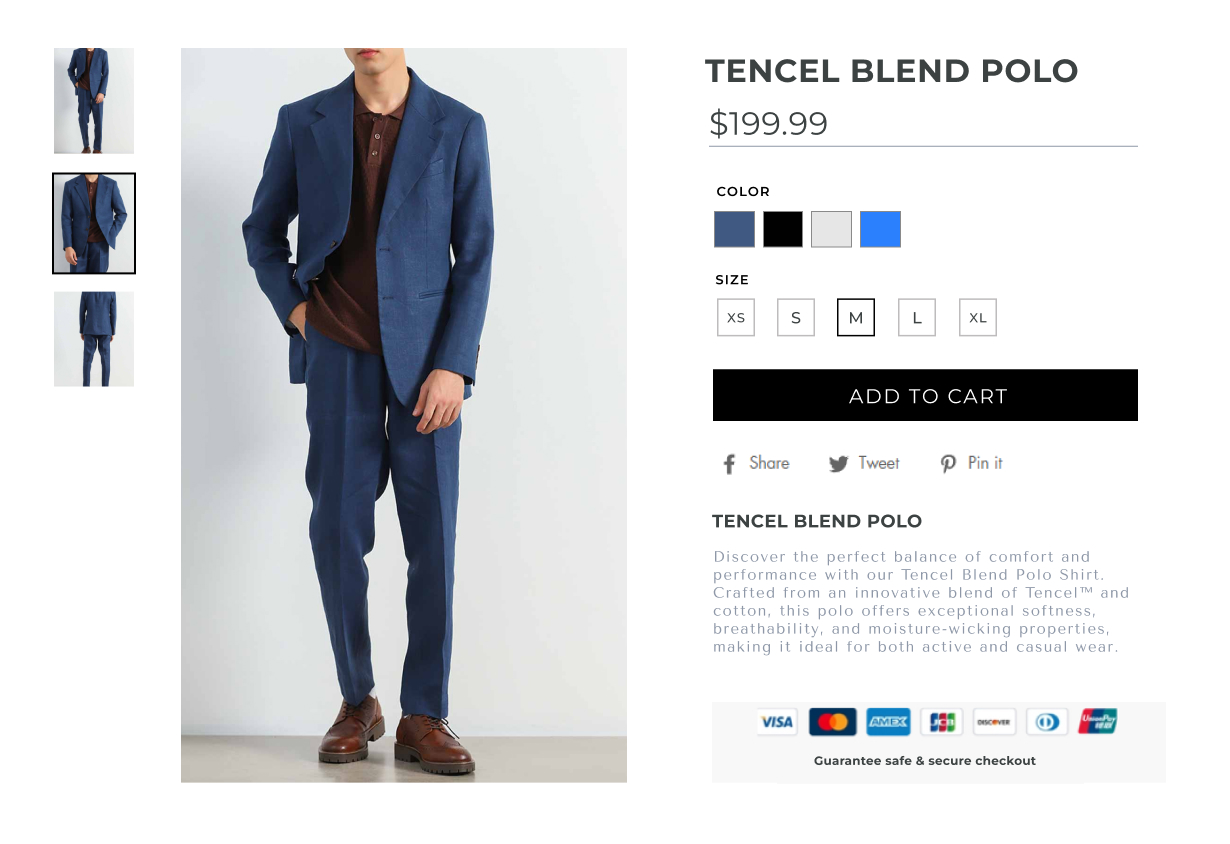Click the Twitter bird Tweet icon

[838, 464]
